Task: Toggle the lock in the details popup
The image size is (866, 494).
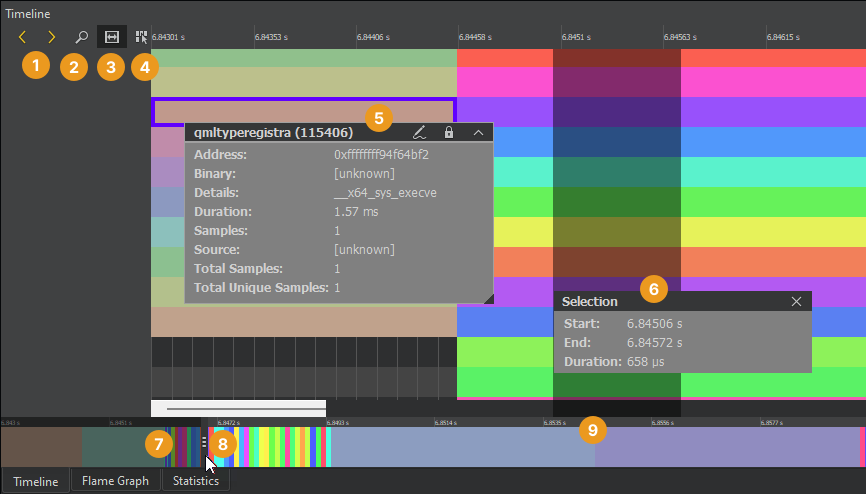Action: (449, 132)
